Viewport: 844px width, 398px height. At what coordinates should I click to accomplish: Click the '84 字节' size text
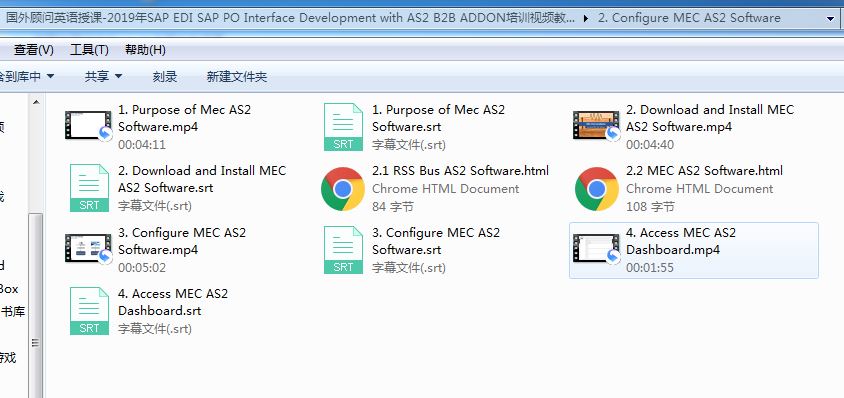392,207
